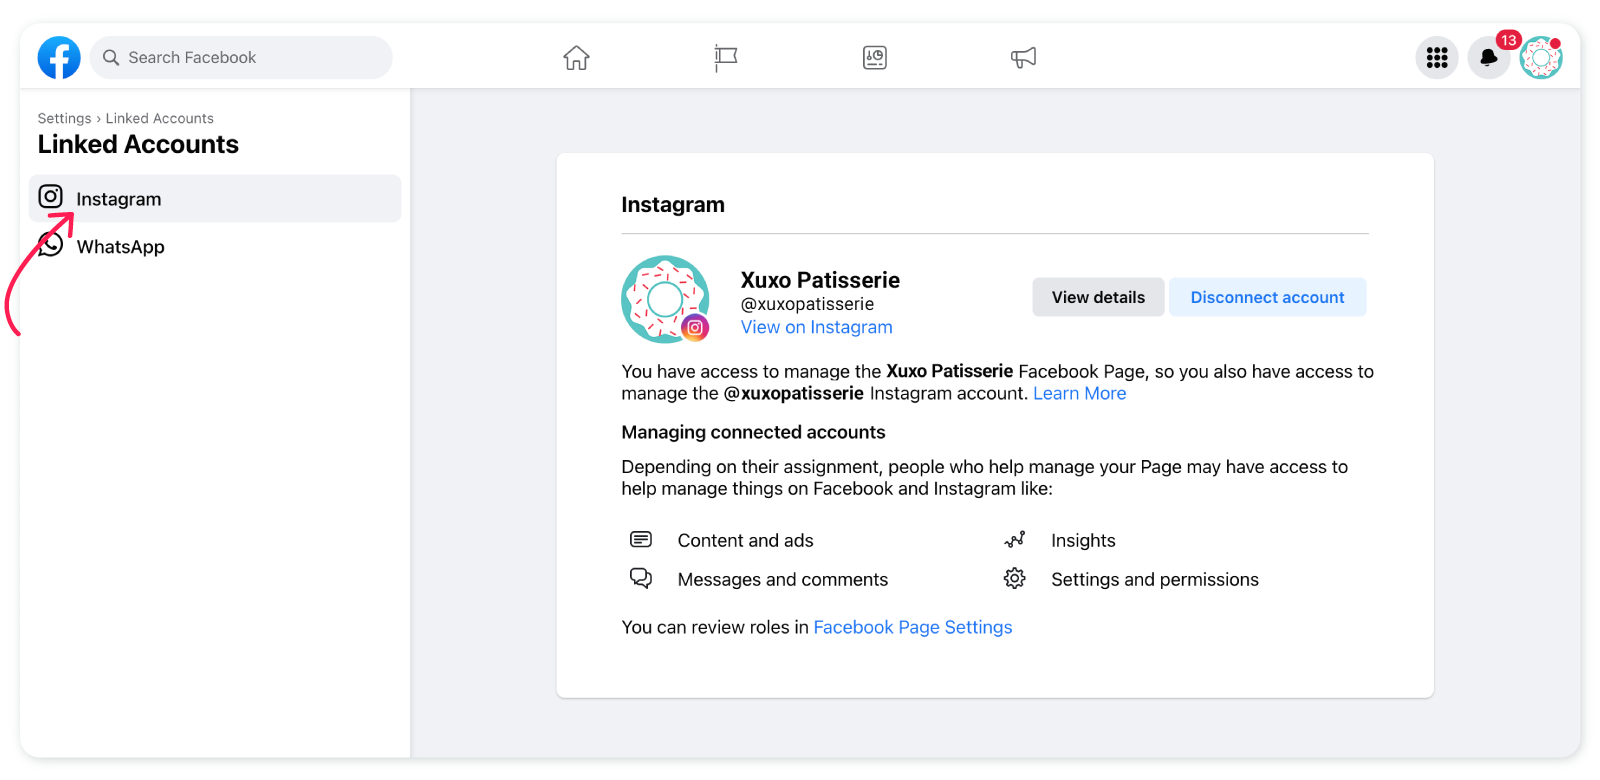Viewport: 1600px width, 780px height.
Task: Open Facebook Page Settings link
Action: click(913, 627)
